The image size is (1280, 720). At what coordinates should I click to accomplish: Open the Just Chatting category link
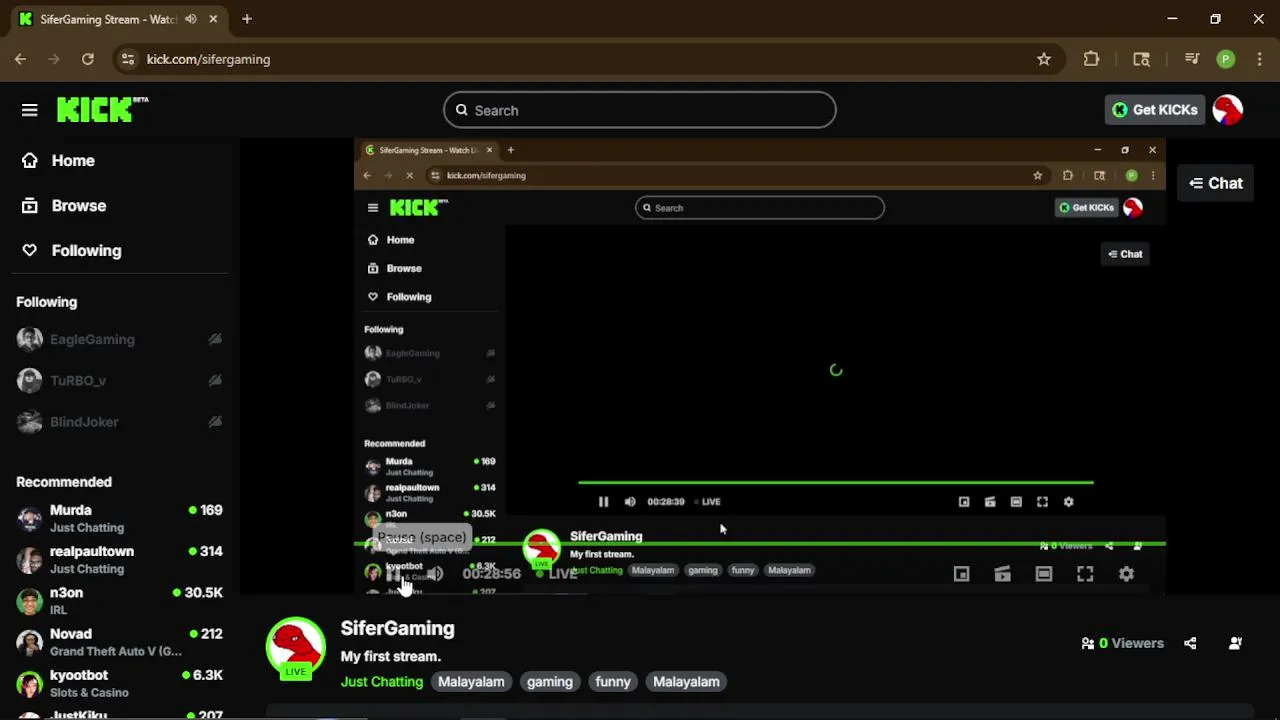click(382, 682)
